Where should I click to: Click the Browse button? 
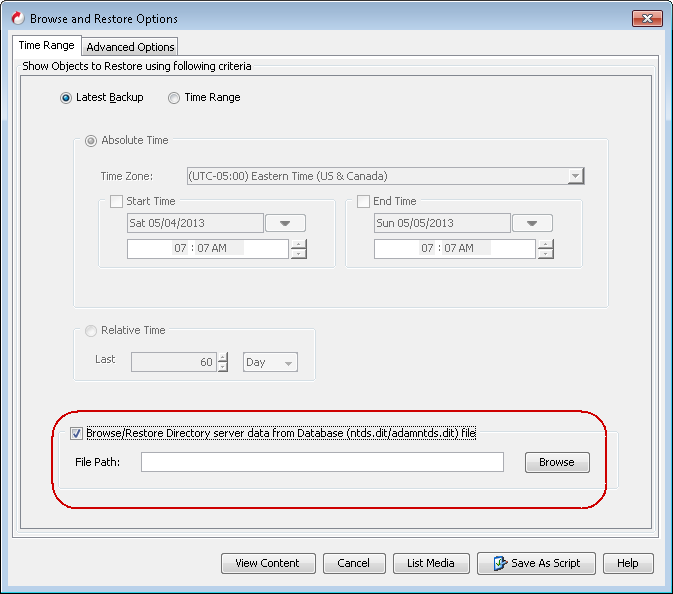[x=556, y=462]
